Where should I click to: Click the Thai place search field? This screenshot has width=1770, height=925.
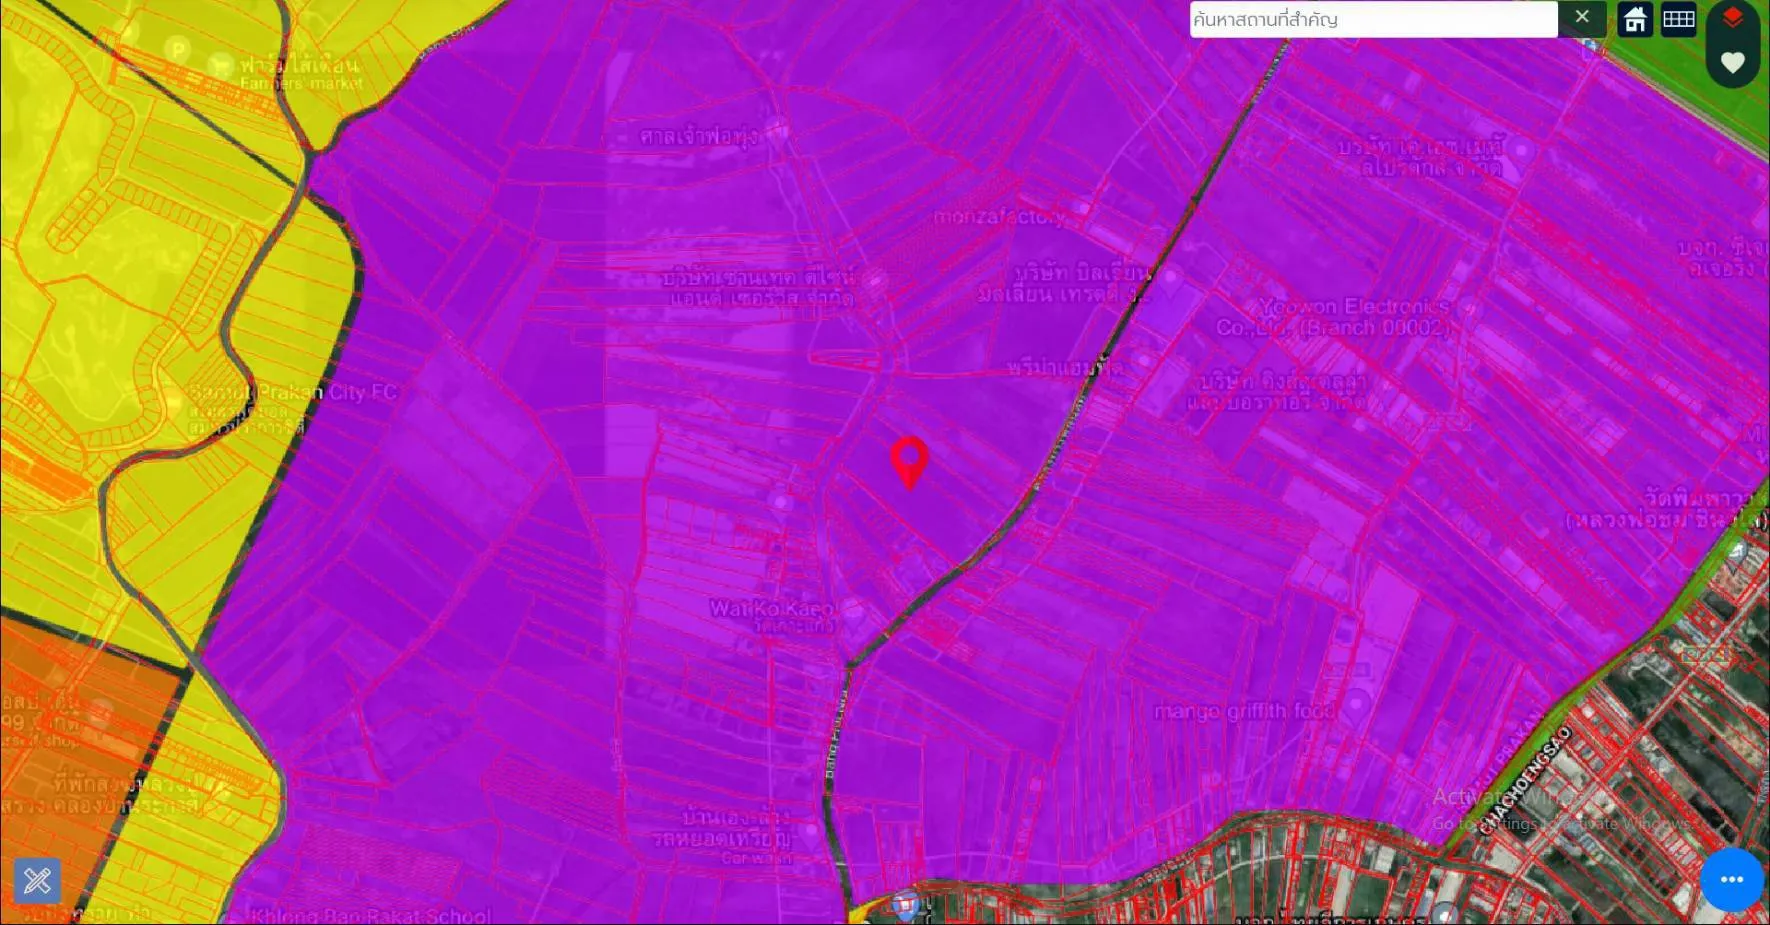1372,19
